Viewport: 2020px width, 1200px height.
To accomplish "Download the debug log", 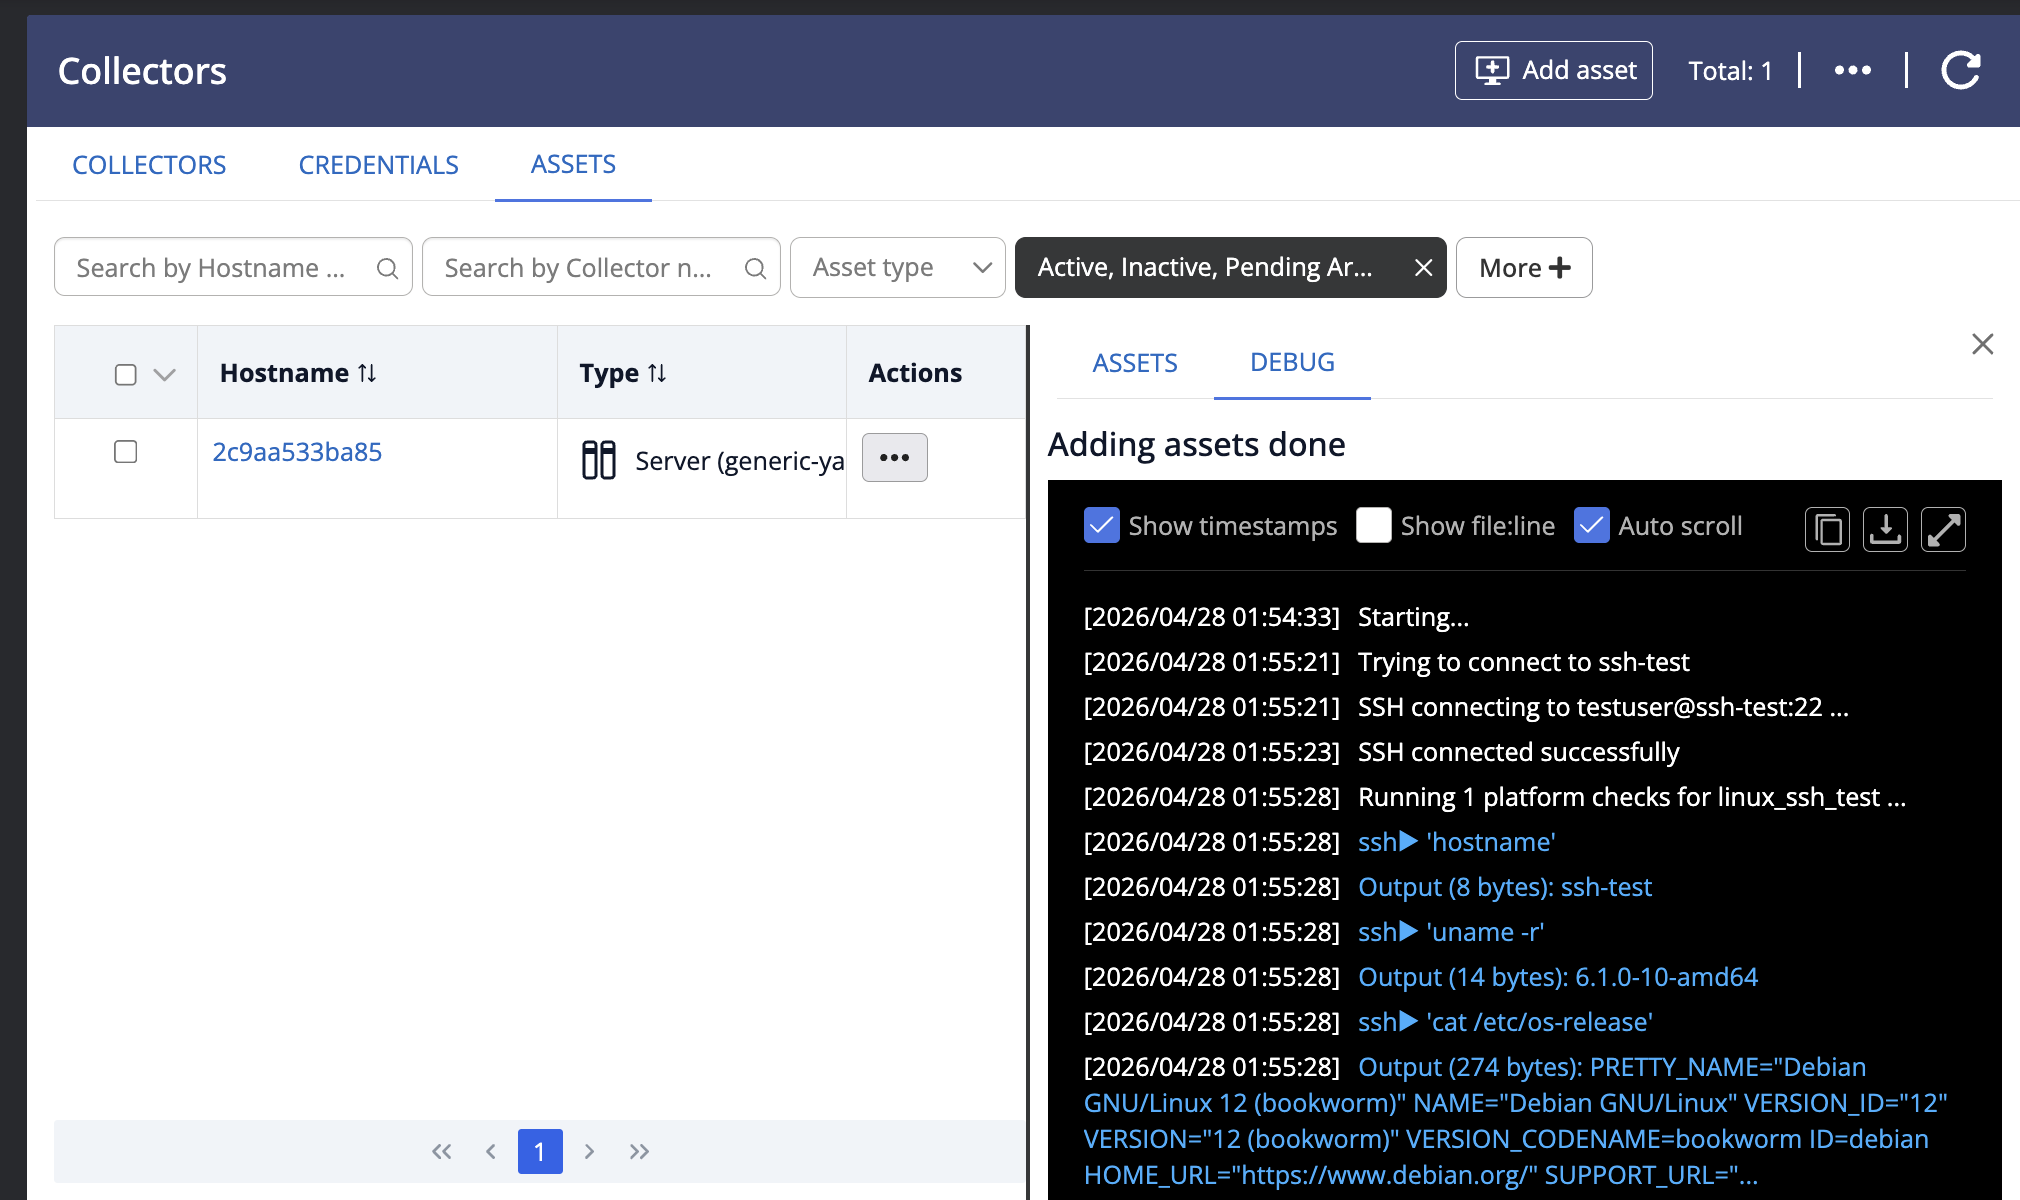I will pos(1885,529).
